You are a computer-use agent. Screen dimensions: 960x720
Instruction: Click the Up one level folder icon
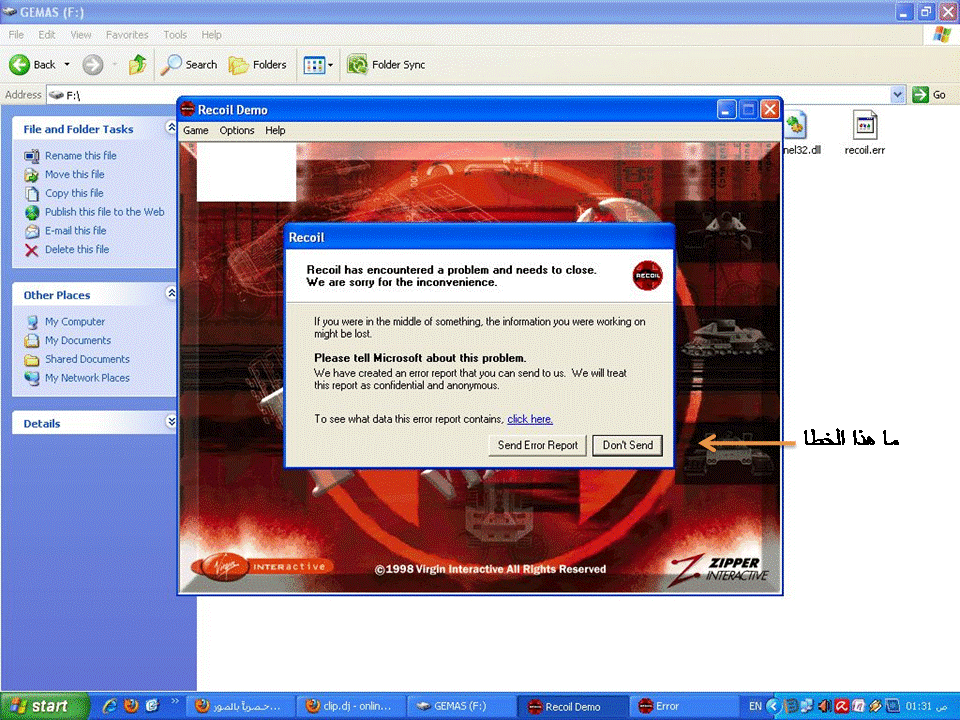pyautogui.click(x=137, y=65)
